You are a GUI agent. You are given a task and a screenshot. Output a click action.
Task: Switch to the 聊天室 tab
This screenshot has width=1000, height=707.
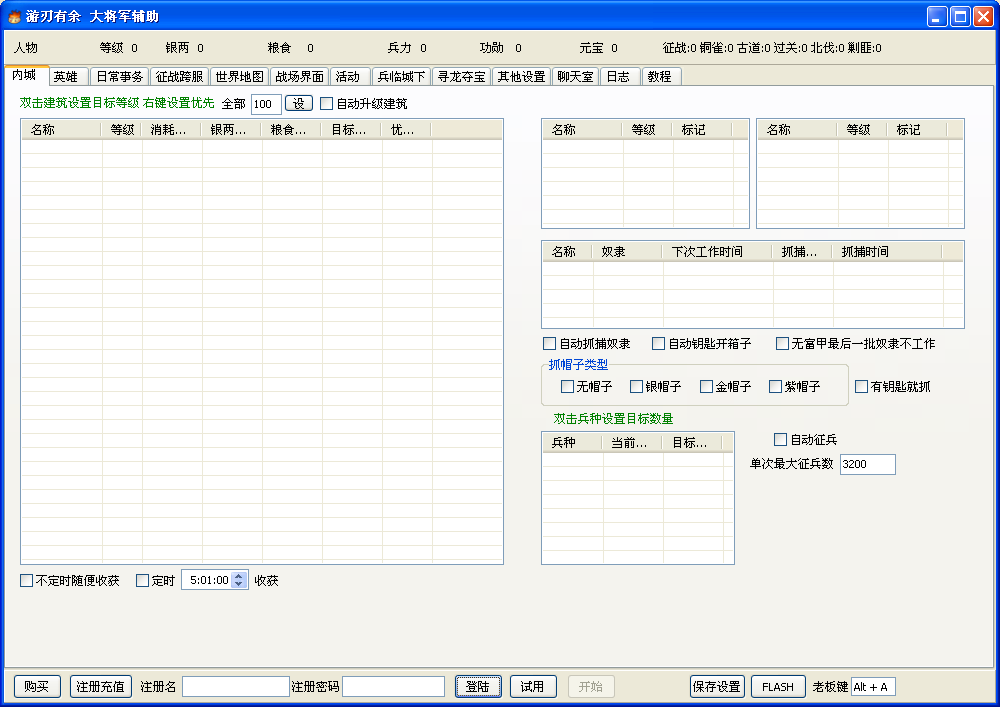point(575,77)
